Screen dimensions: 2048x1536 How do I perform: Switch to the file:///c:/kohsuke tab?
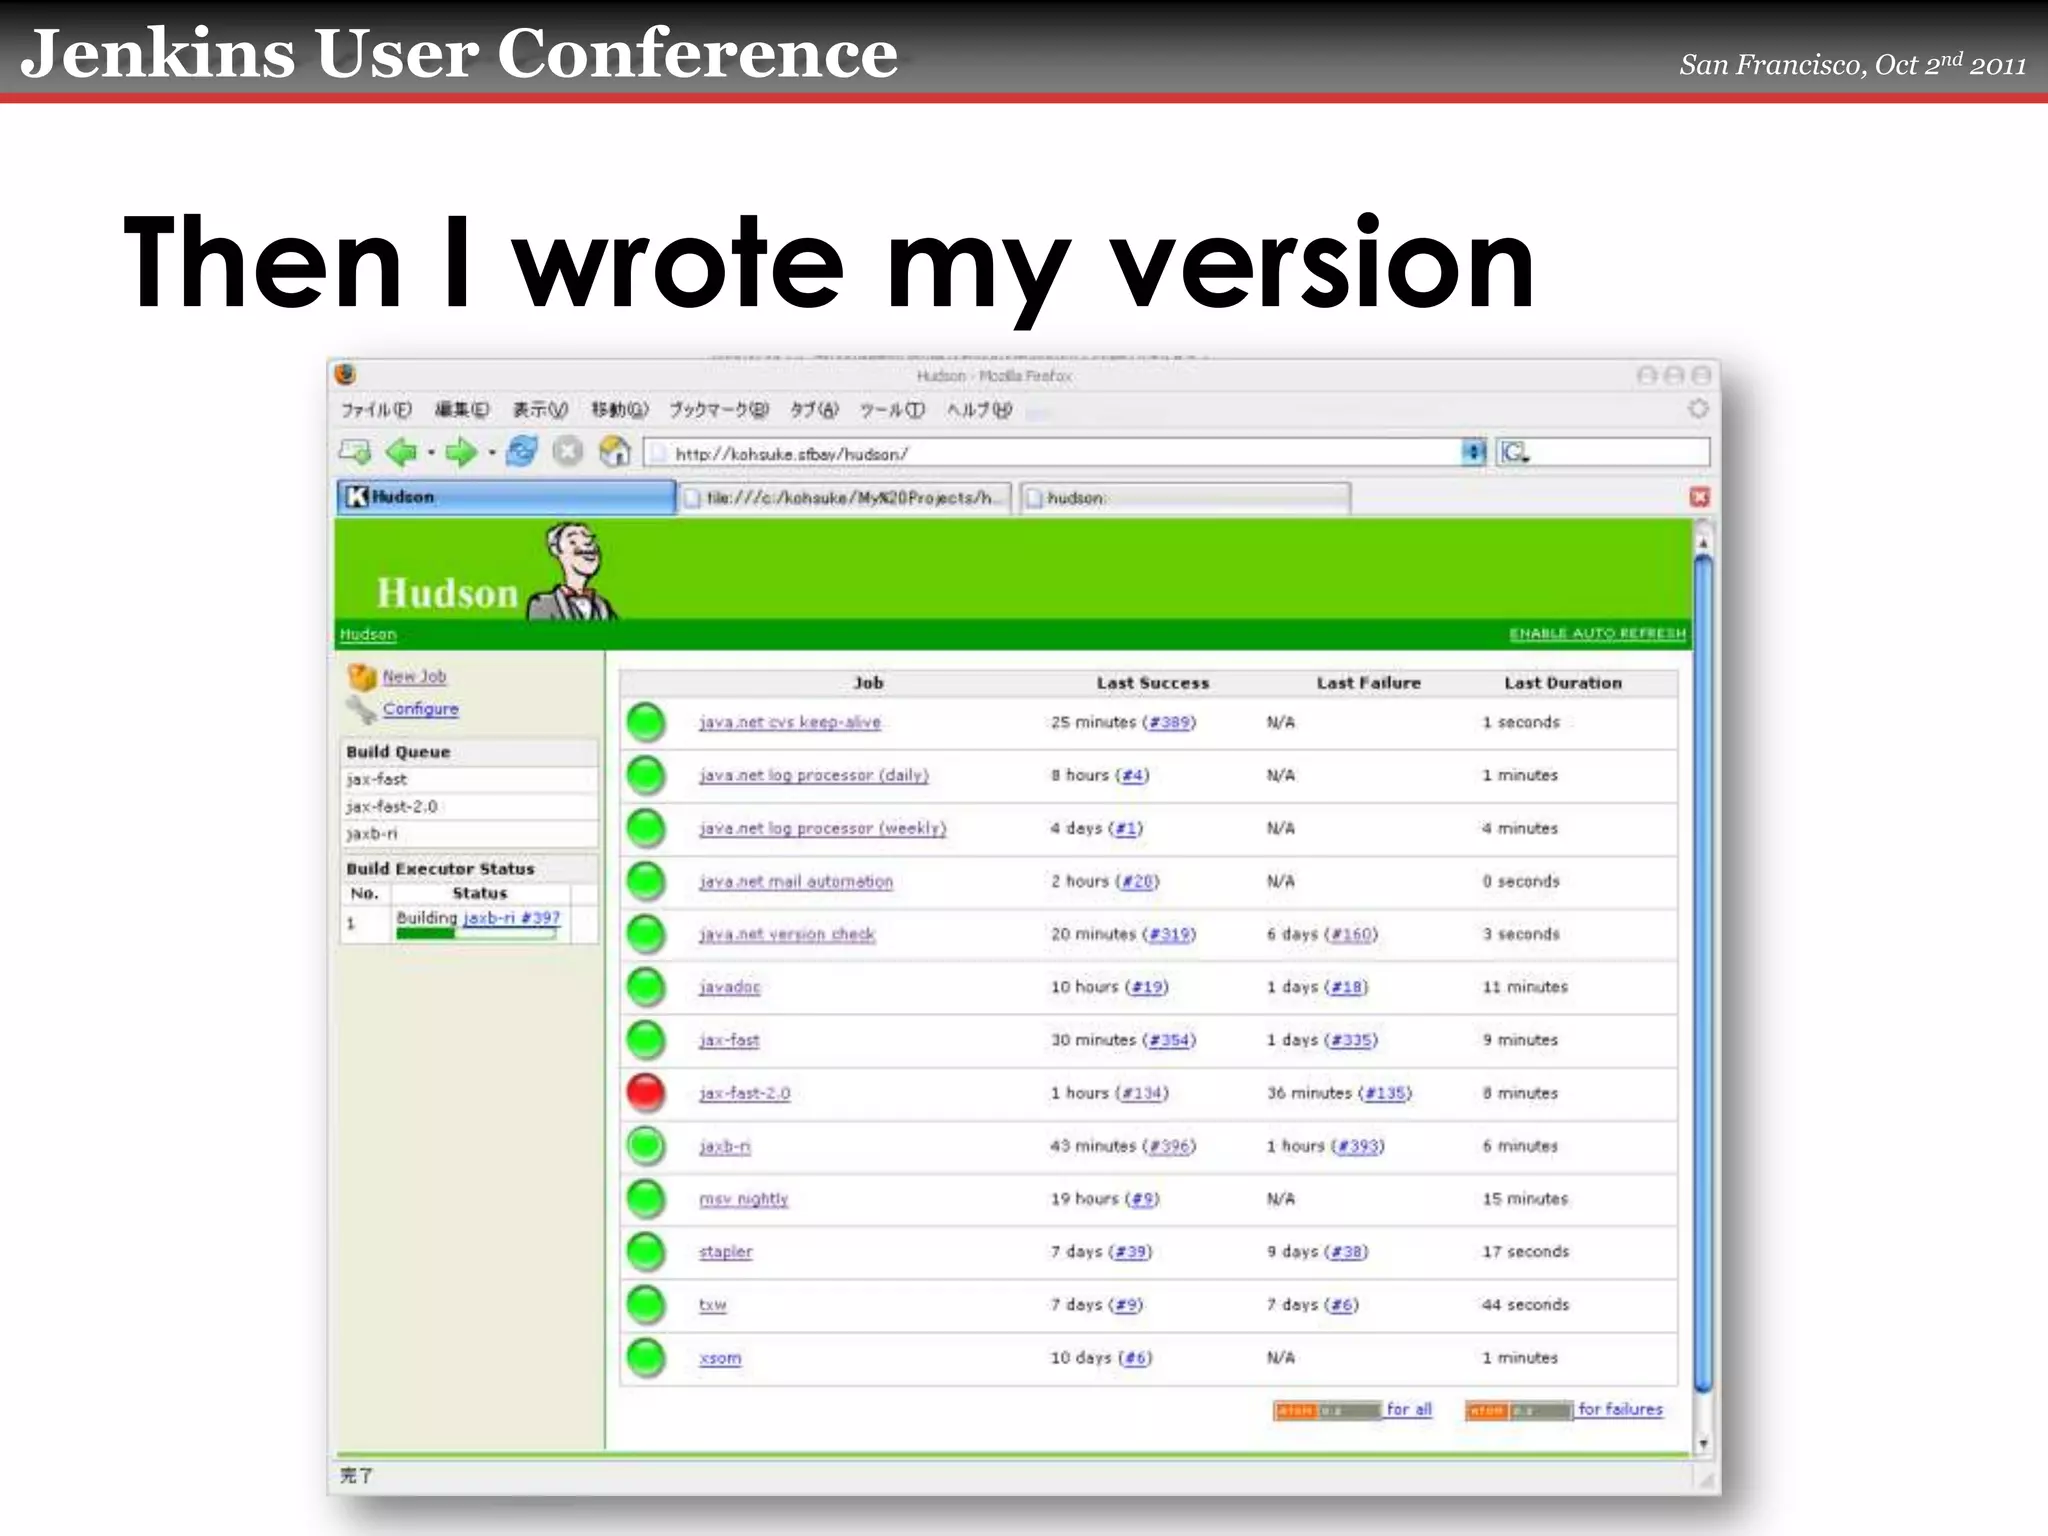point(846,498)
